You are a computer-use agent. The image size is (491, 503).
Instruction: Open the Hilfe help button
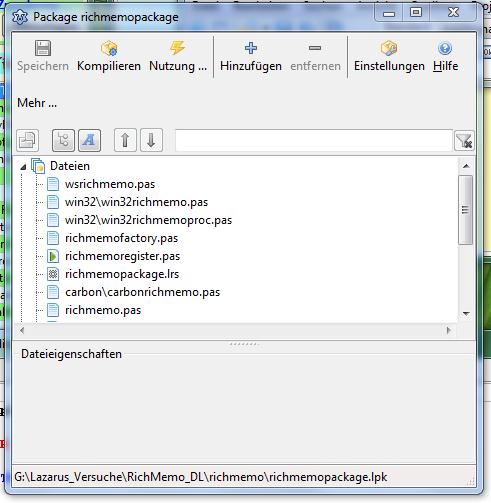445,56
